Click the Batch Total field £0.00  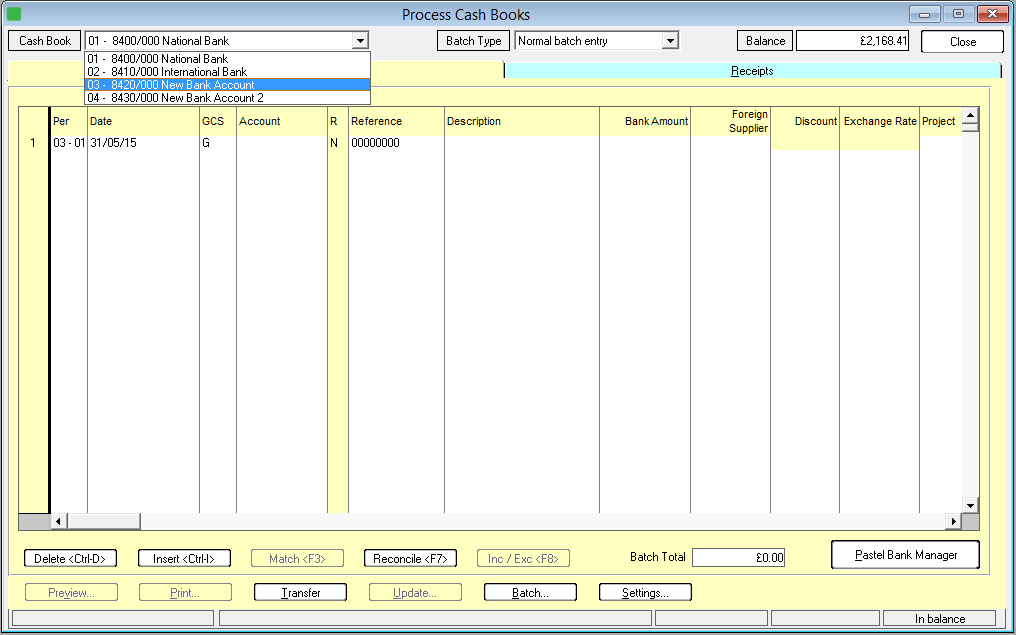coord(738,557)
